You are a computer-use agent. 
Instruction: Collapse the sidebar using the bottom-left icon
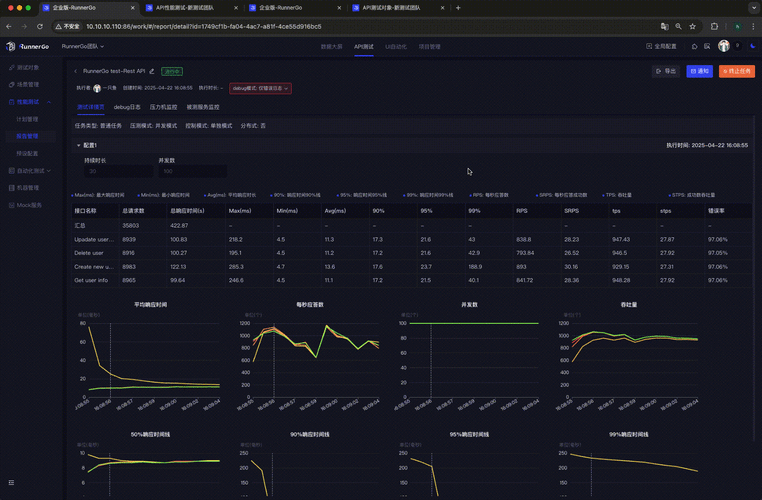click(x=10, y=482)
